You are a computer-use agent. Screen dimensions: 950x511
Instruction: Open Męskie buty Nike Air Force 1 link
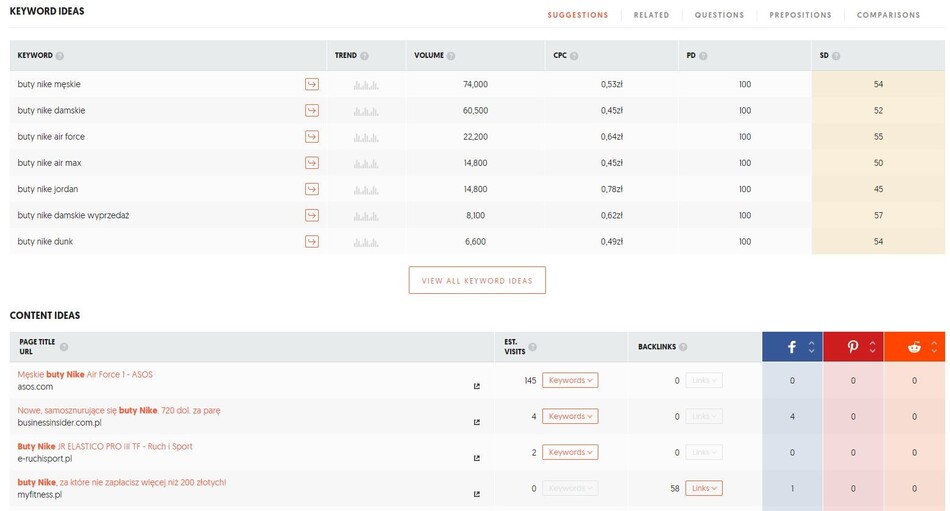pos(85,374)
